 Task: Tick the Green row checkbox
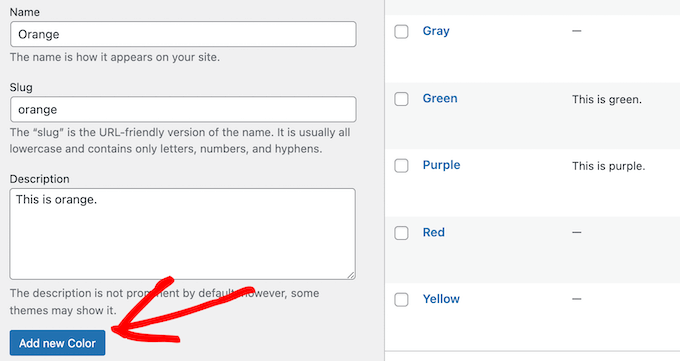pos(401,99)
